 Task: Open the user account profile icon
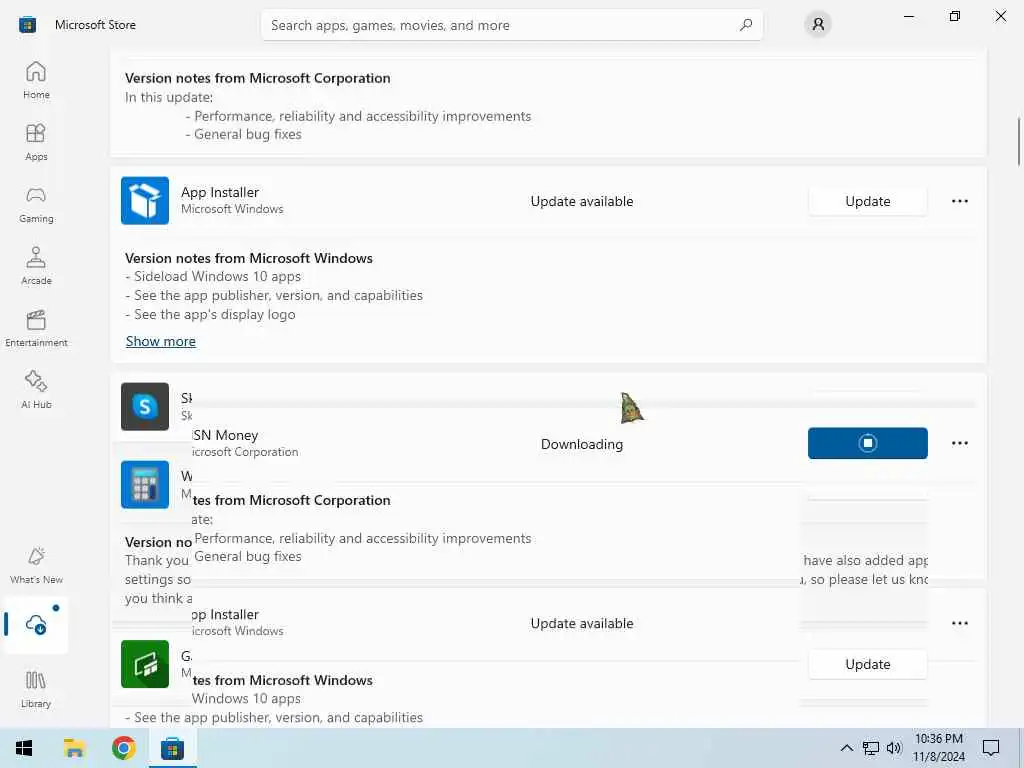[x=818, y=25]
